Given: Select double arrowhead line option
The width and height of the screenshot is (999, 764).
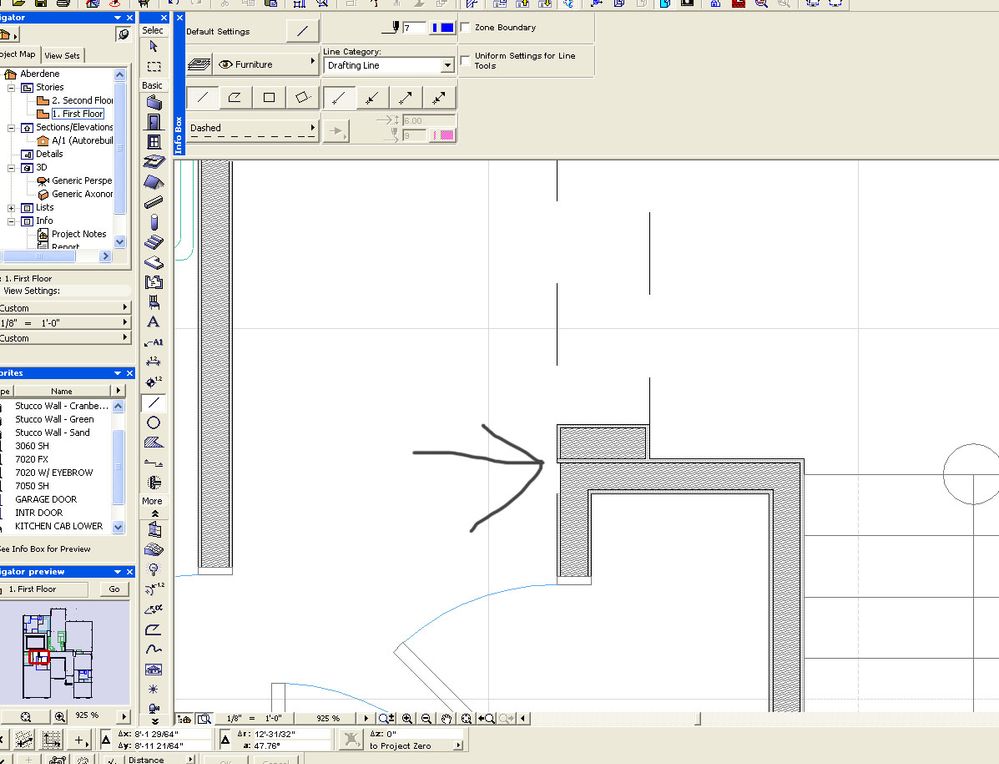Looking at the screenshot, I should (438, 97).
